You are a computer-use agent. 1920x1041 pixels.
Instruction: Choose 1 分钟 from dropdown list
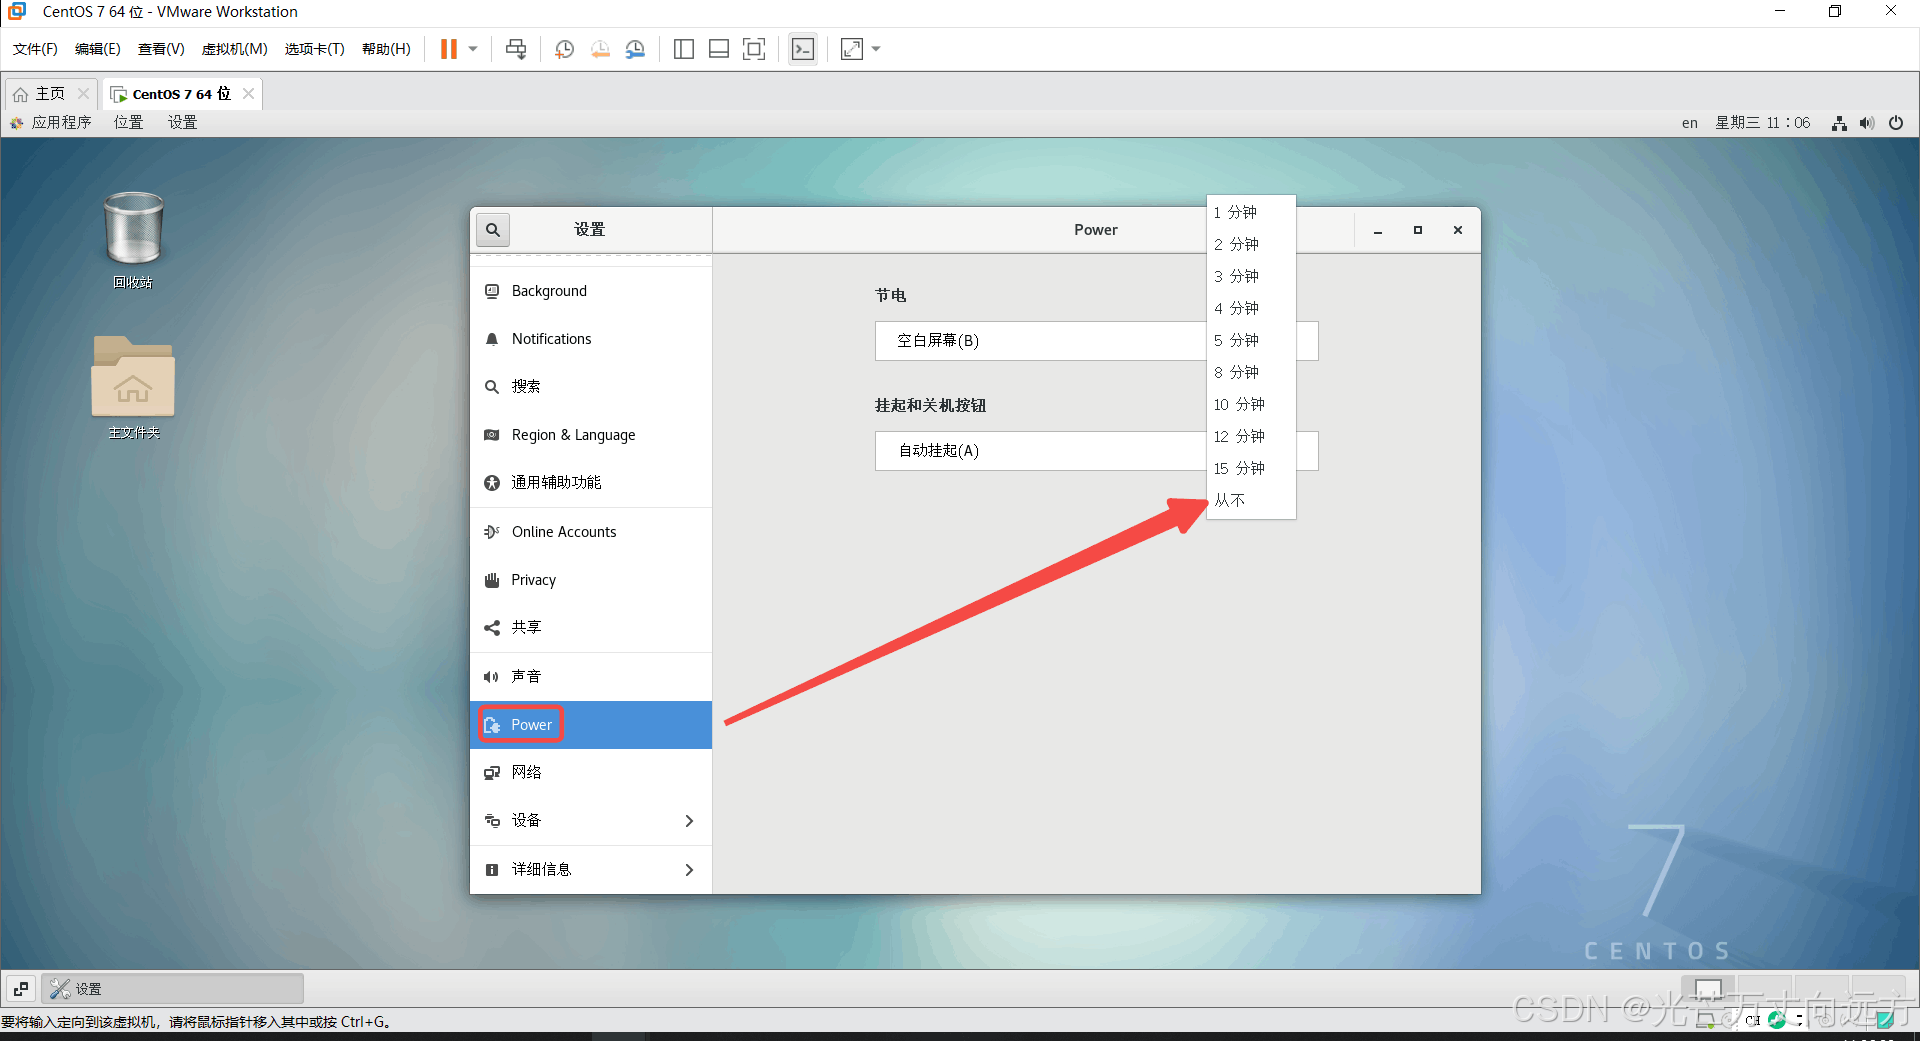point(1251,212)
